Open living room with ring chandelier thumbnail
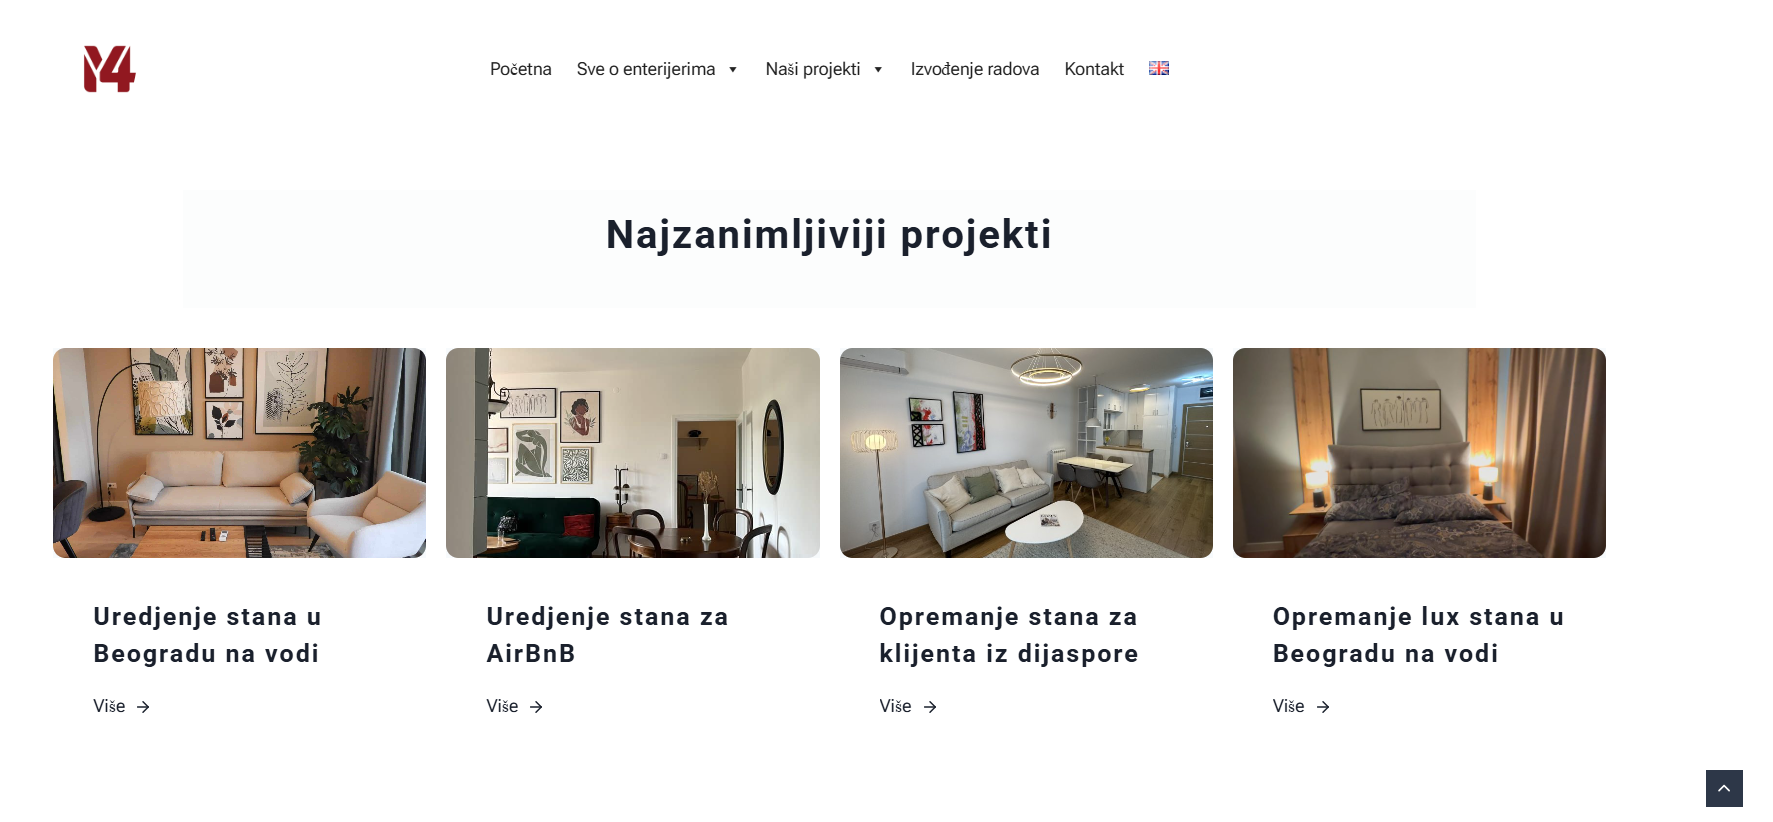1773x822 pixels. click(x=1026, y=453)
